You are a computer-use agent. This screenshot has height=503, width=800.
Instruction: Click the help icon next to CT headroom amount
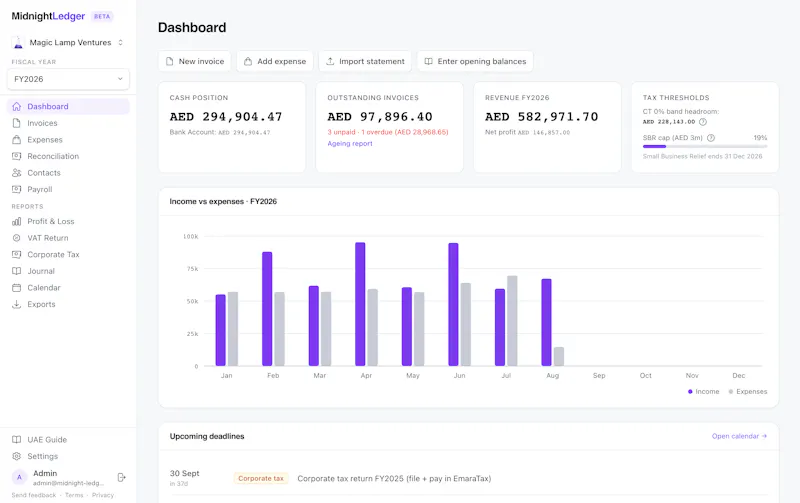703,122
